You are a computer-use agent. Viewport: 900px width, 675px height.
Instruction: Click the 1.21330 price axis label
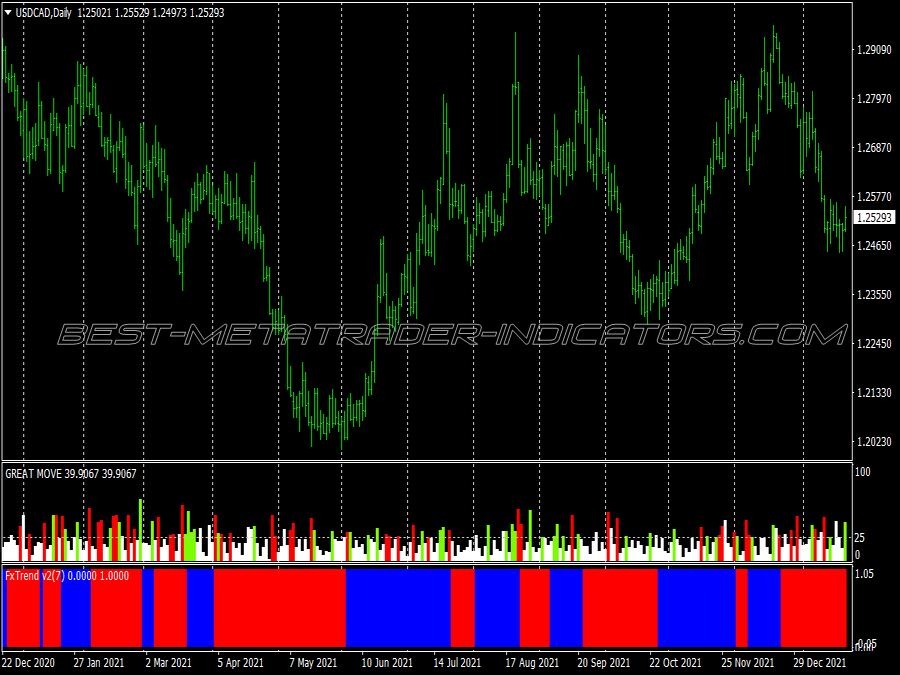[x=874, y=393]
